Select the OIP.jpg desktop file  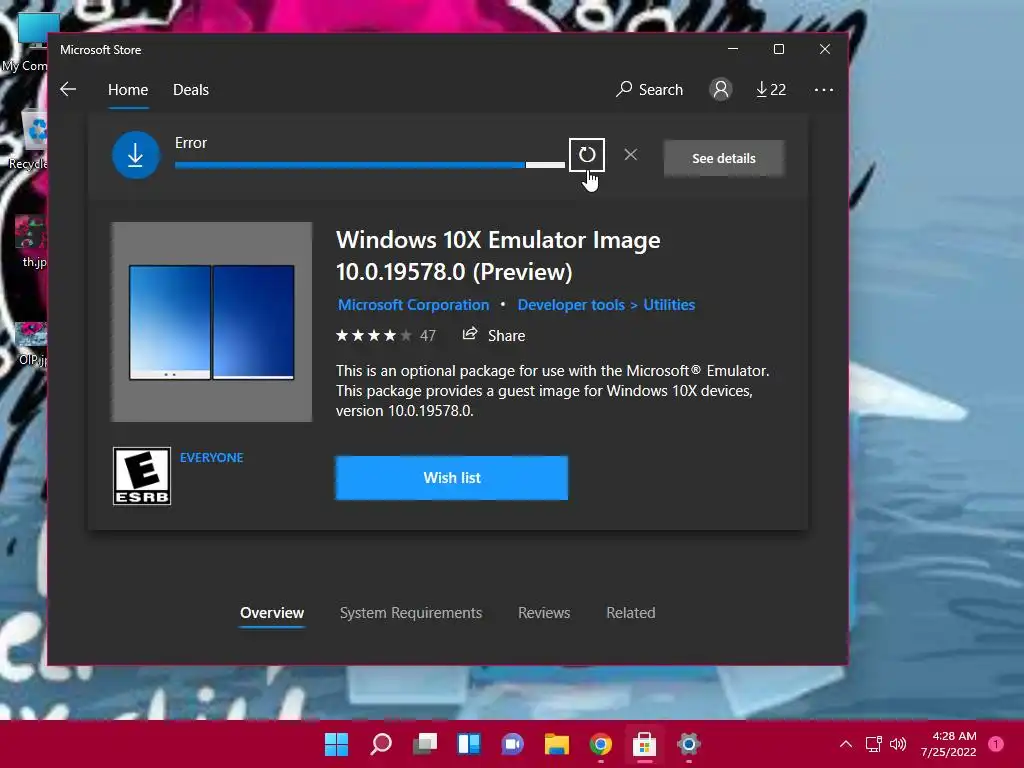click(x=31, y=344)
